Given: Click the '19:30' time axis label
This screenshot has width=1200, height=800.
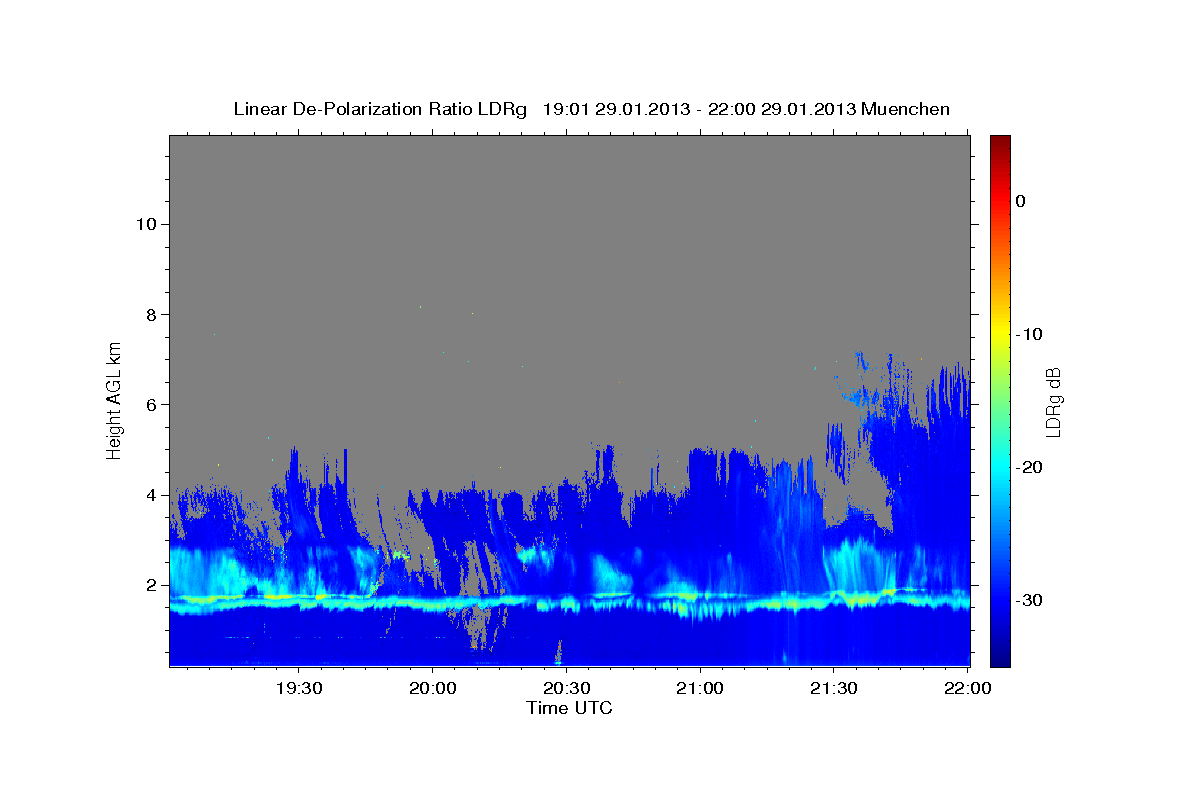Looking at the screenshot, I should click(x=298, y=688).
